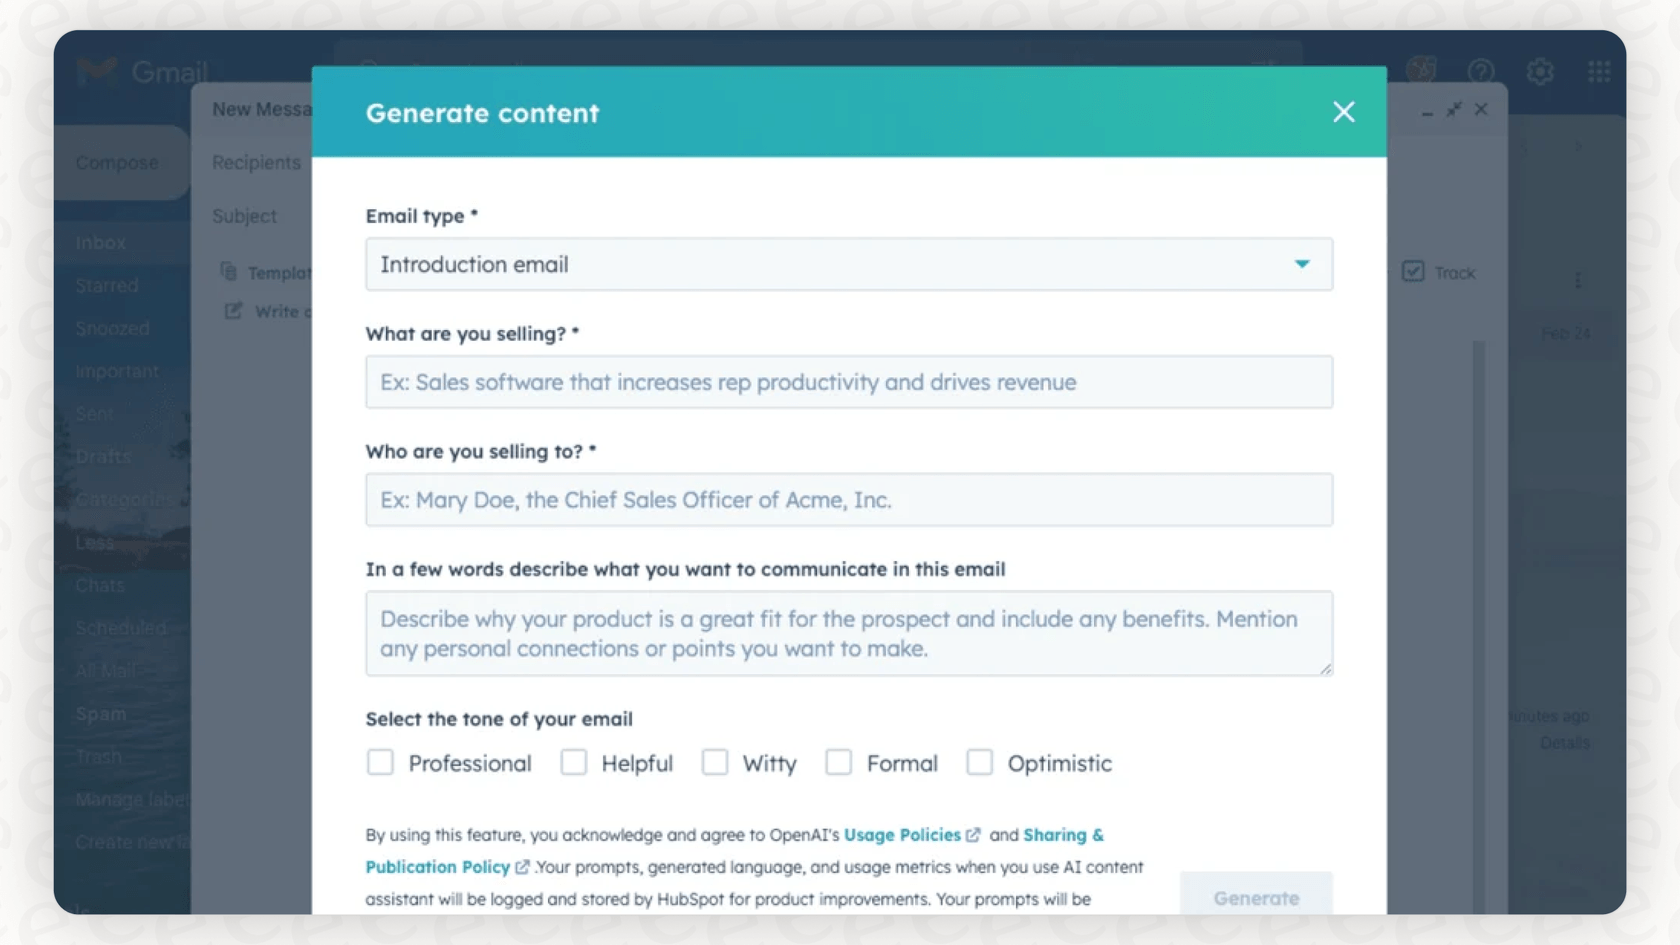Open the Google apps grid icon

(1601, 71)
